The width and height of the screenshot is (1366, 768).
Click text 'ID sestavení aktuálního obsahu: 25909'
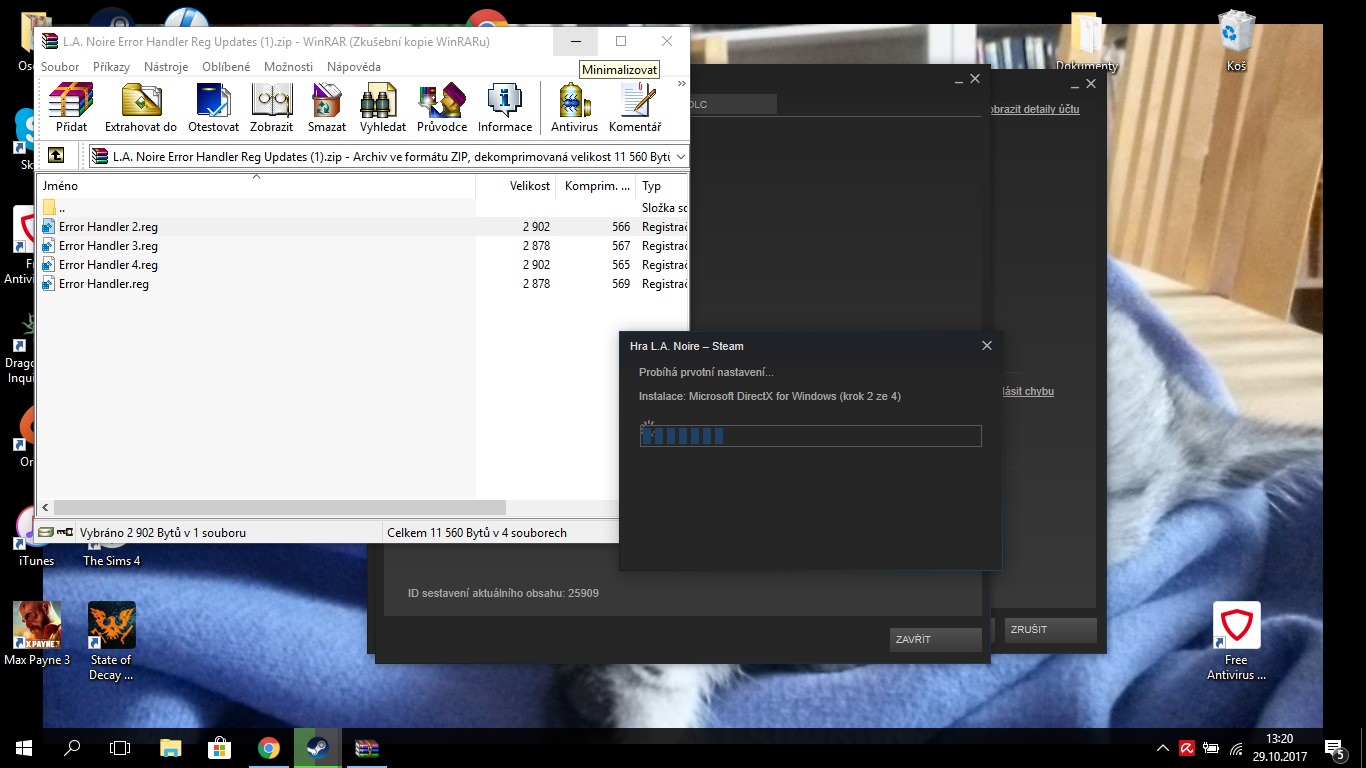pyautogui.click(x=503, y=593)
